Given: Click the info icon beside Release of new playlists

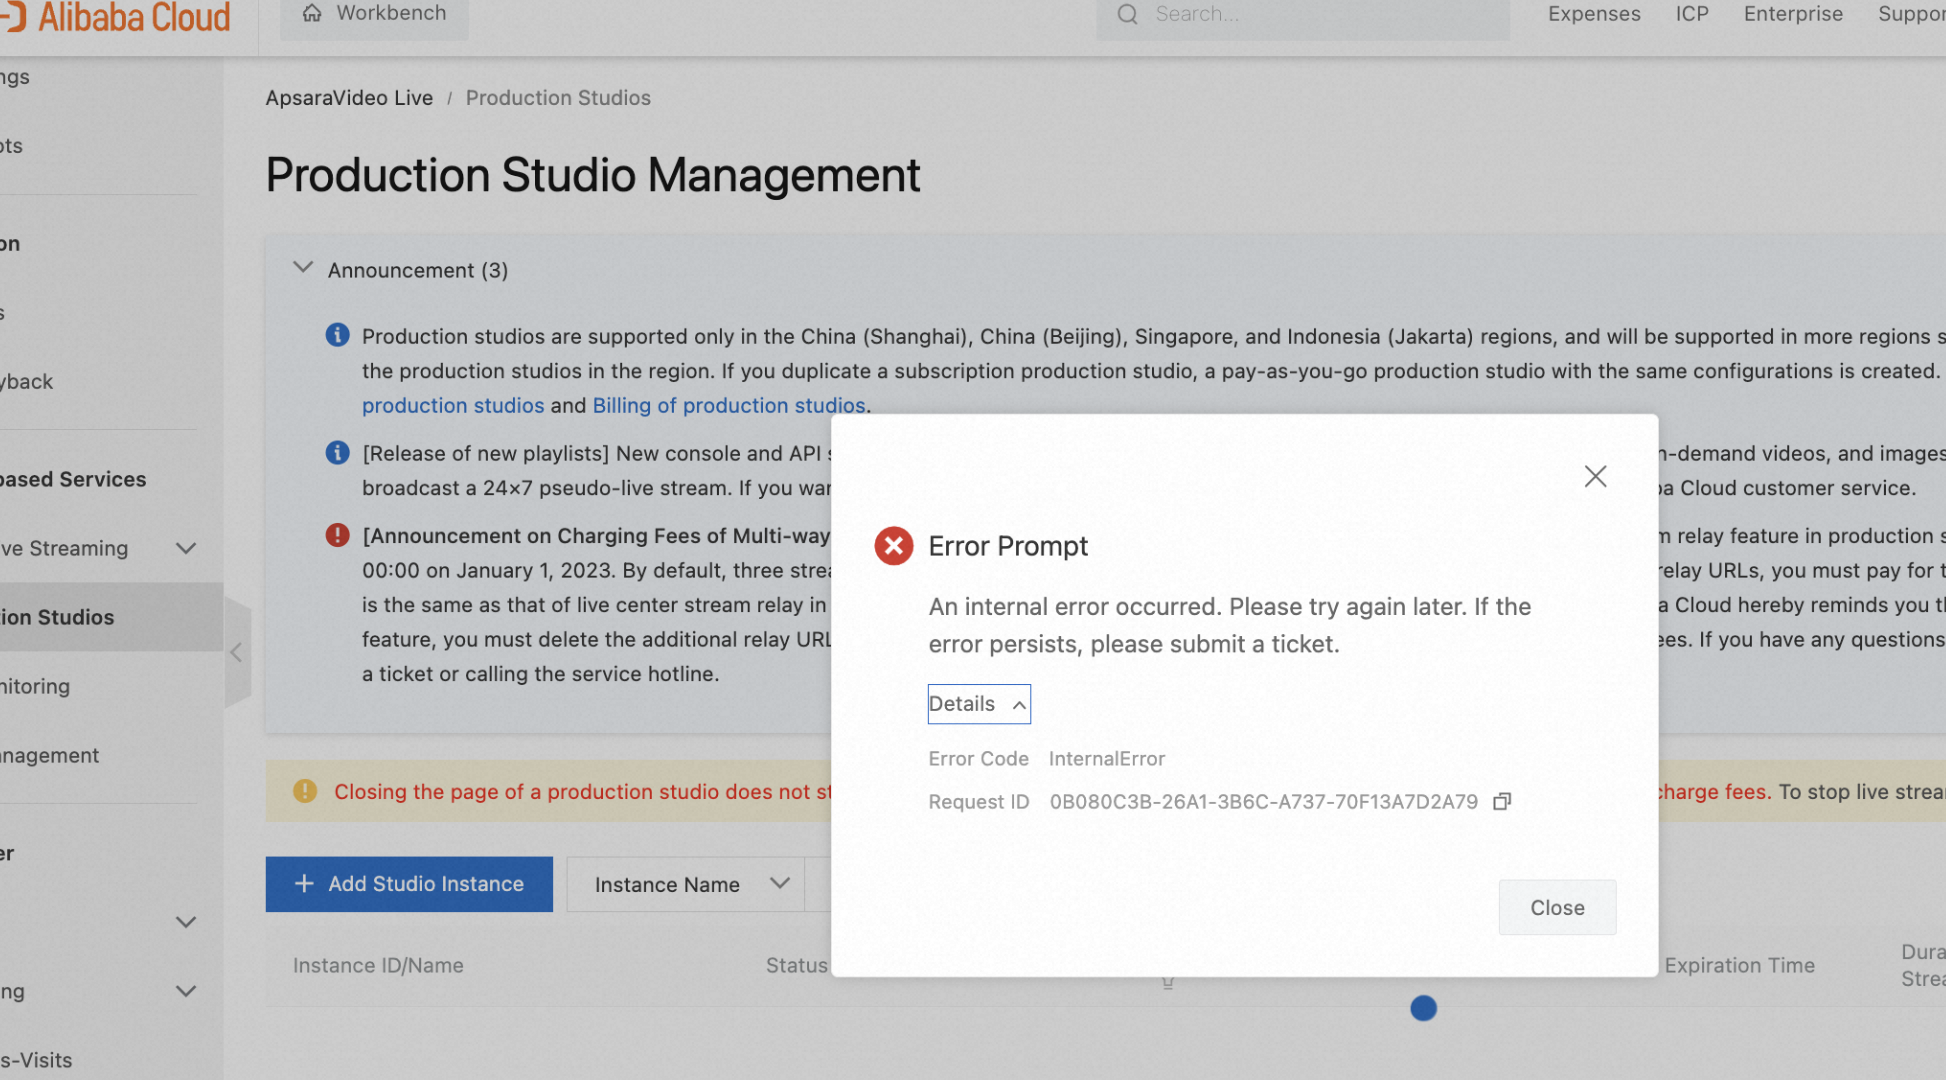Looking at the screenshot, I should click(338, 453).
